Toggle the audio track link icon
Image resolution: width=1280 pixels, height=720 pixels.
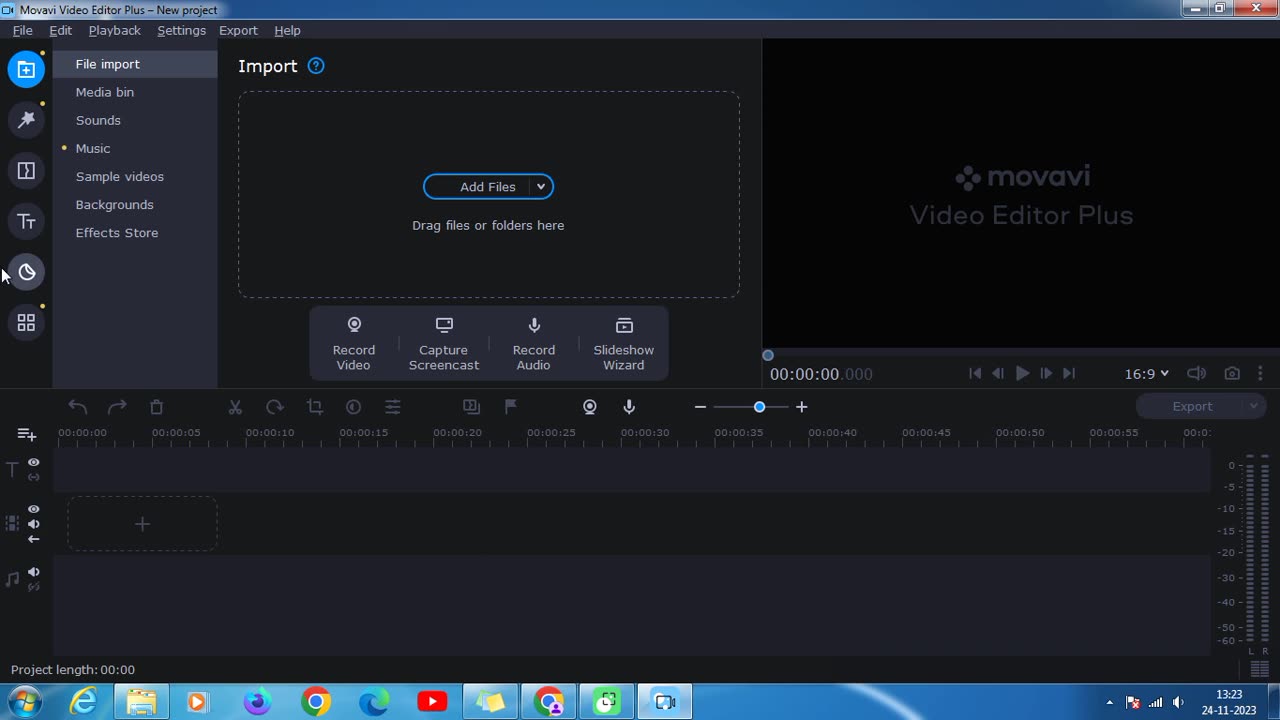(34, 587)
